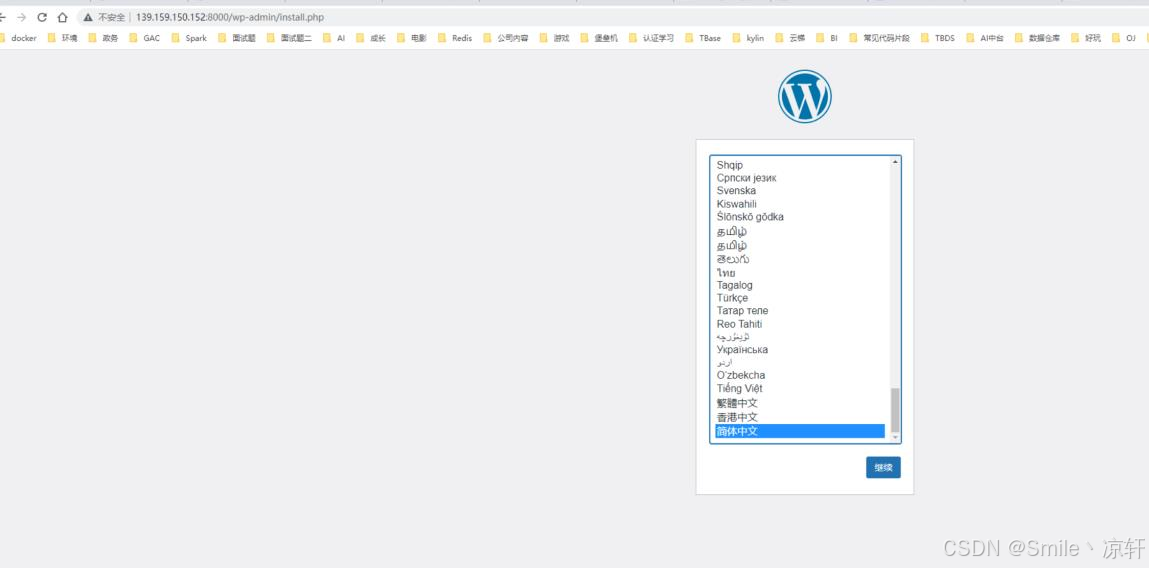Image resolution: width=1149 pixels, height=568 pixels.
Task: Open the AI中台 bookmark folder
Action: [x=985, y=38]
